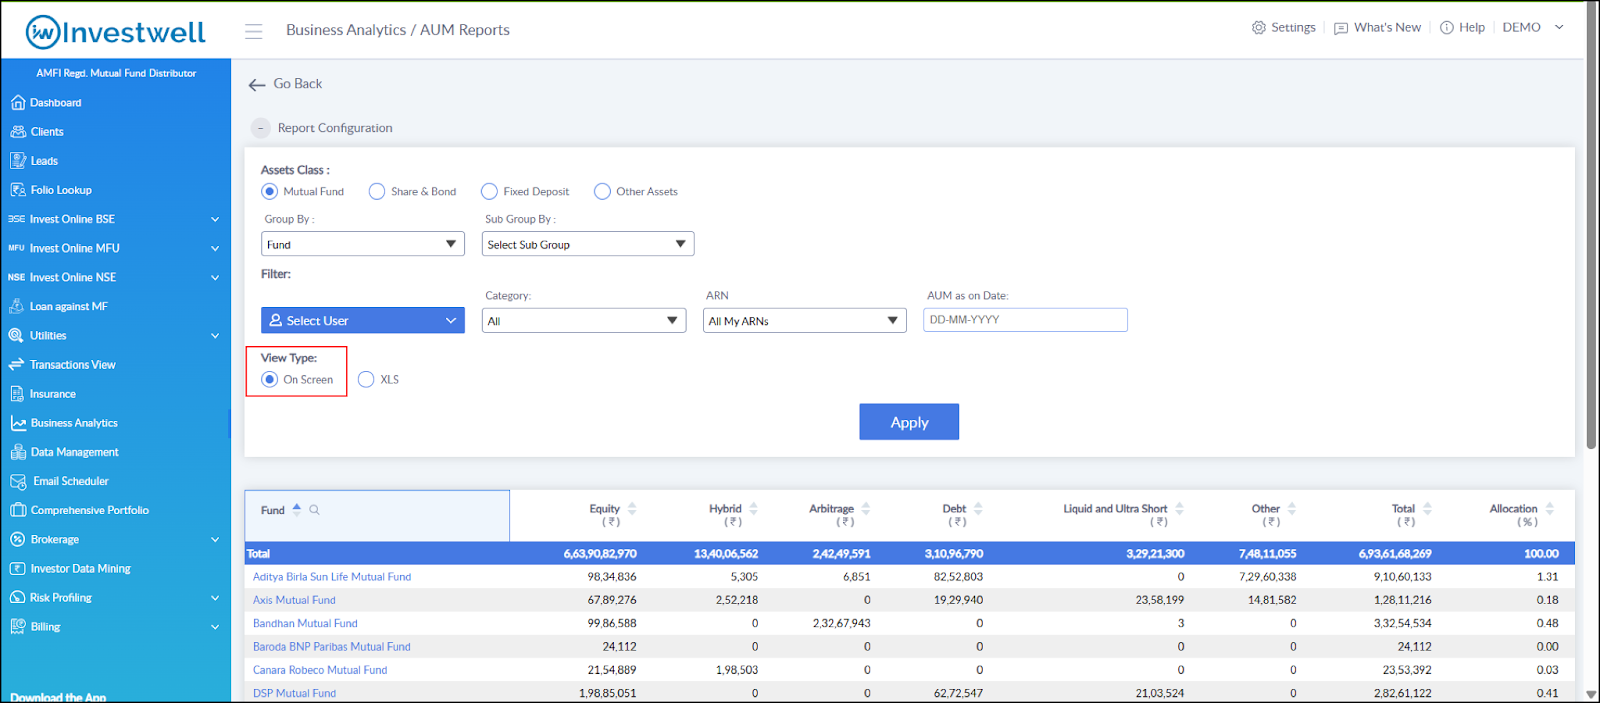Open Clients from the sidebar
This screenshot has width=1600, height=703.
point(47,132)
